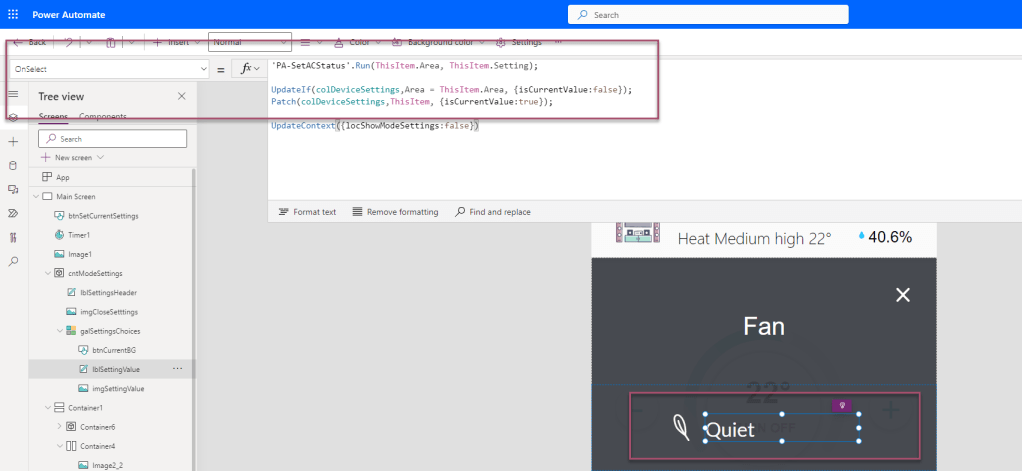This screenshot has height=471, width=1022.
Task: Select btnCurrentBG in the tree
Action: pos(113,349)
